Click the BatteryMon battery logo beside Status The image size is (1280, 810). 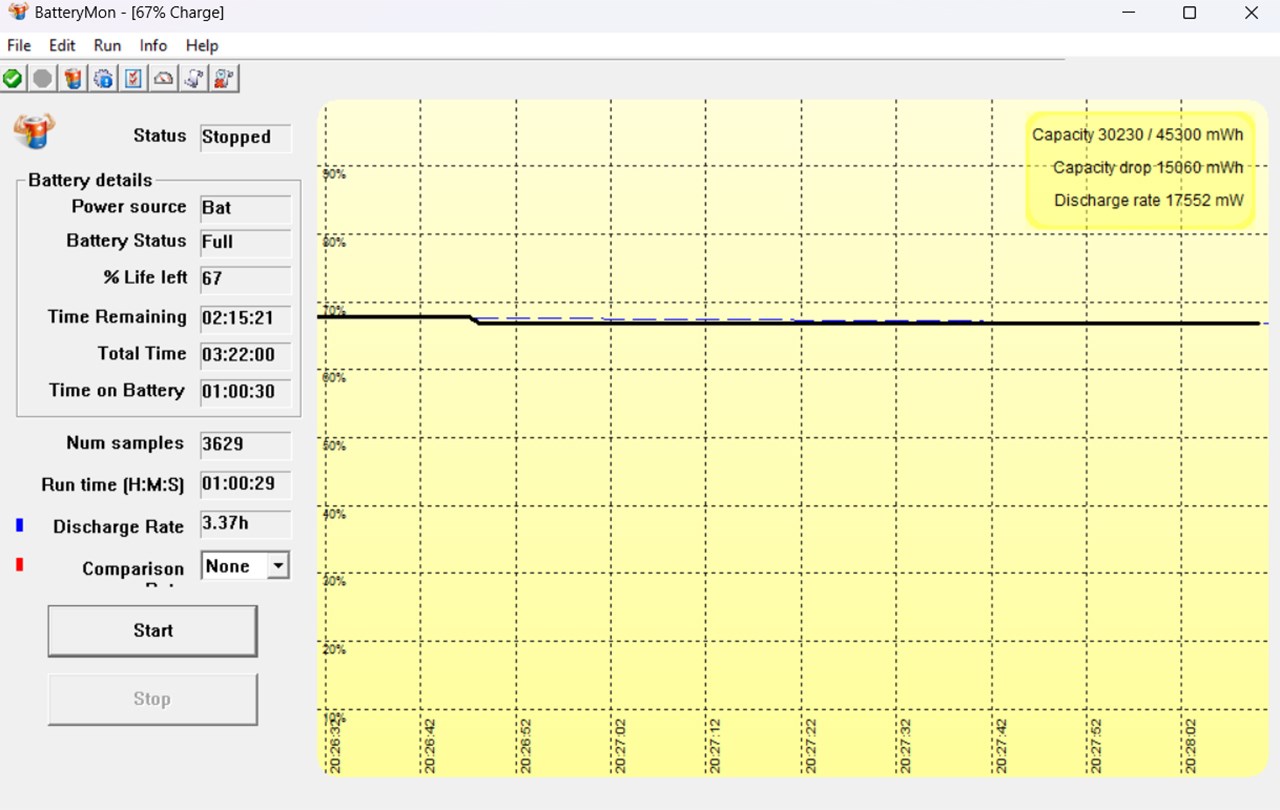[34, 131]
